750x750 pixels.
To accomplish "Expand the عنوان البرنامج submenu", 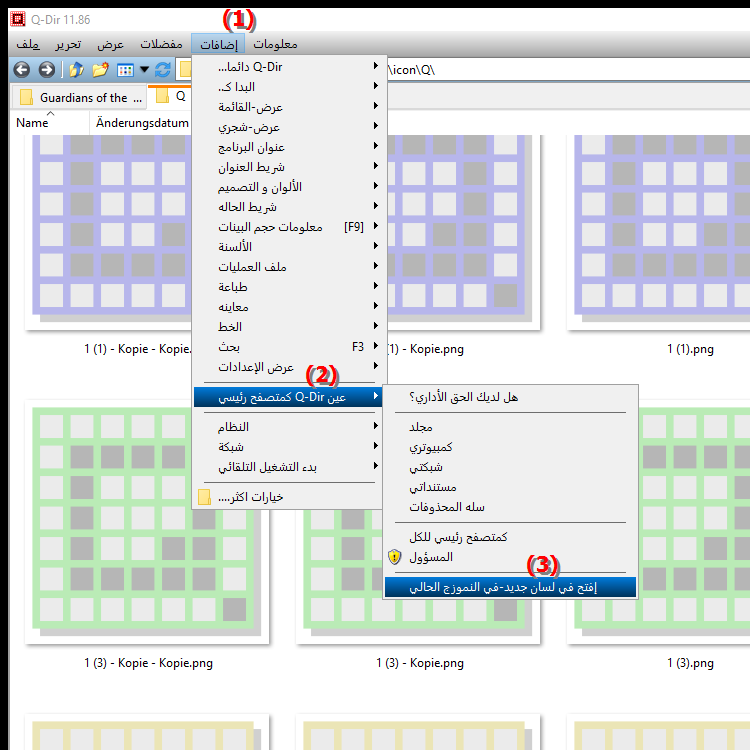I will [x=288, y=147].
